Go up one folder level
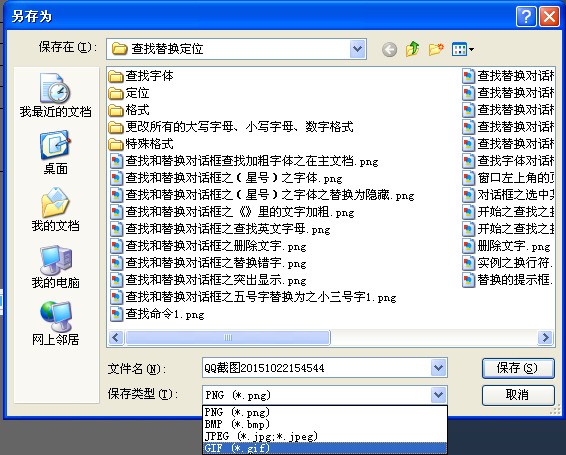 click(412, 49)
